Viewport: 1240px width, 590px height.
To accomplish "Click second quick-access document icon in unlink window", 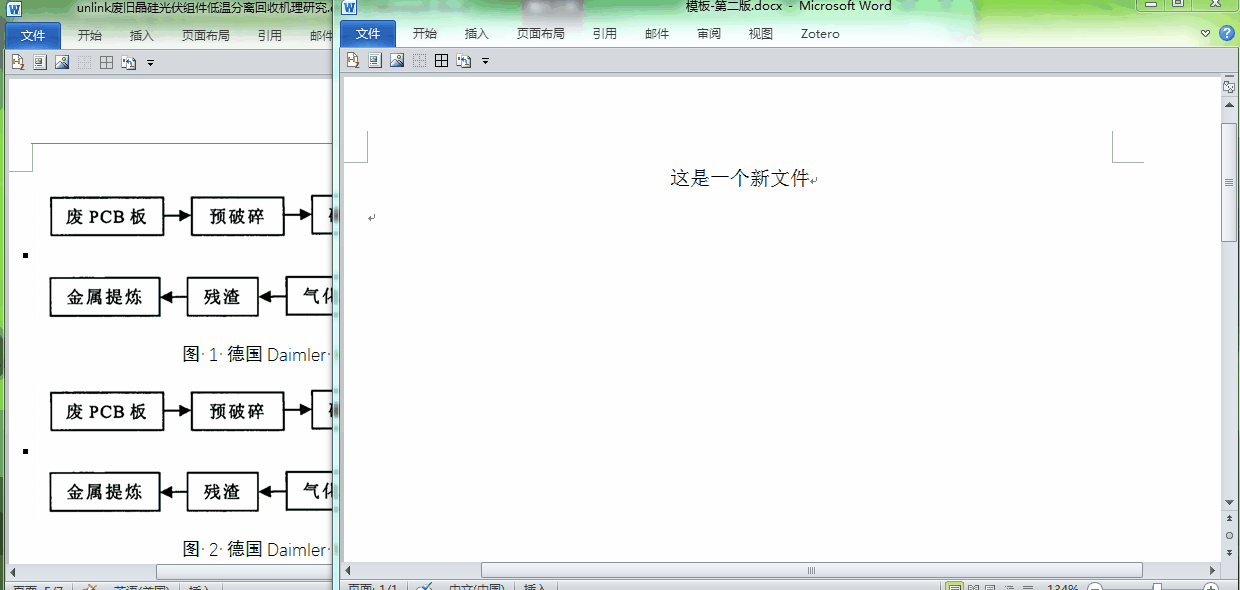I will [39, 63].
